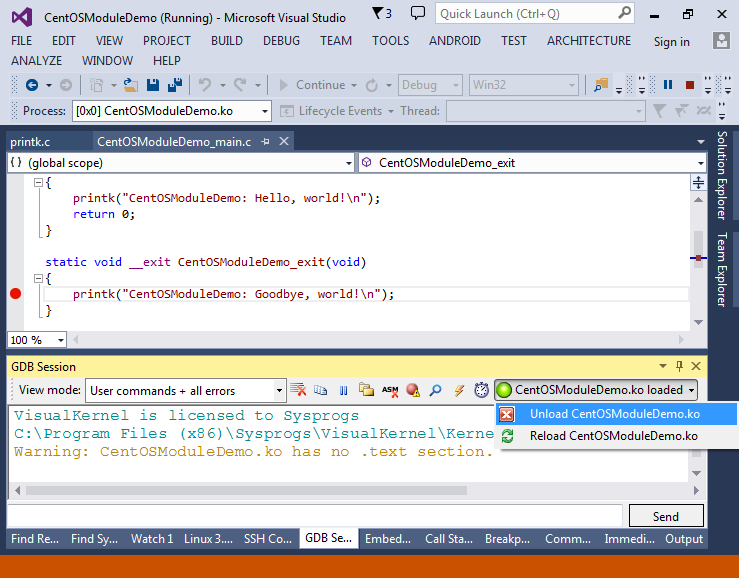739x578 pixels.
Task: Click the Undo arrow icon
Action: tap(205, 85)
